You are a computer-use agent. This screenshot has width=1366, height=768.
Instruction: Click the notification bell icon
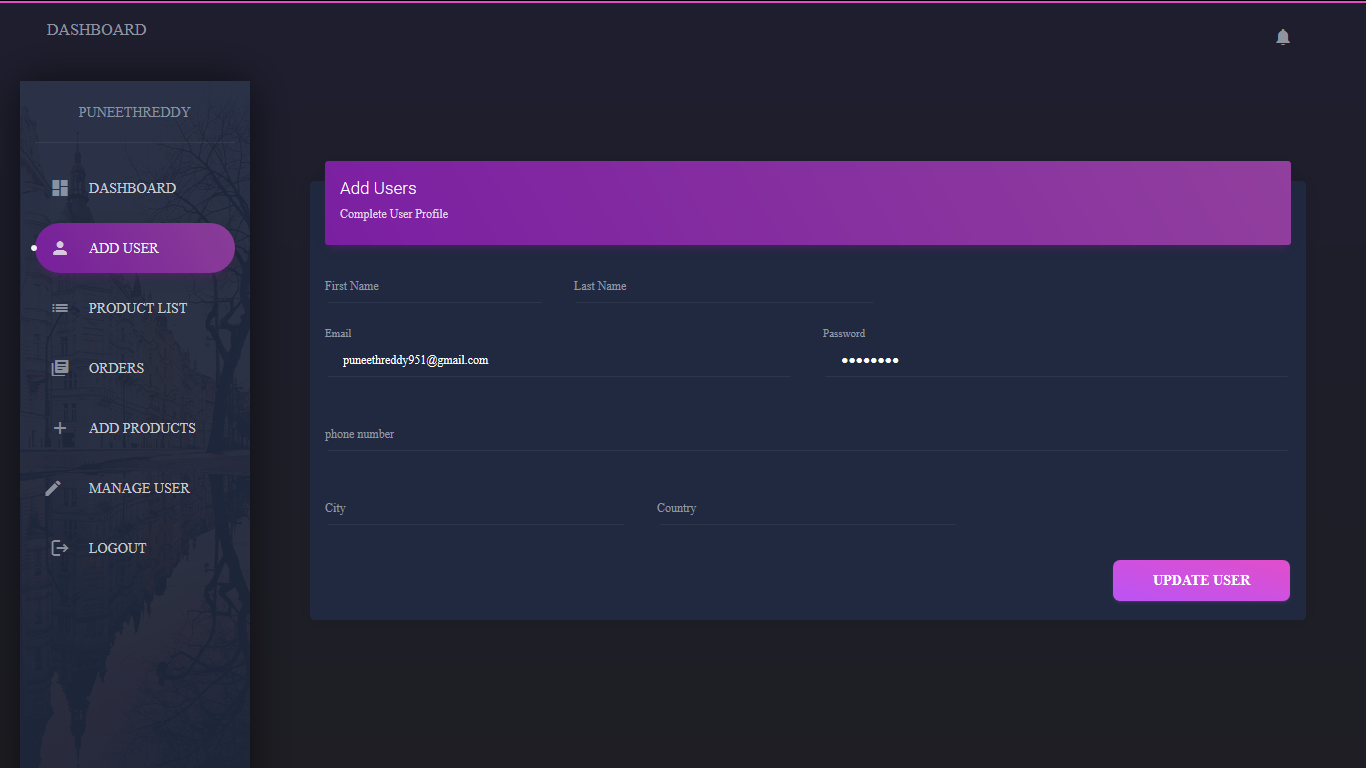(1283, 37)
